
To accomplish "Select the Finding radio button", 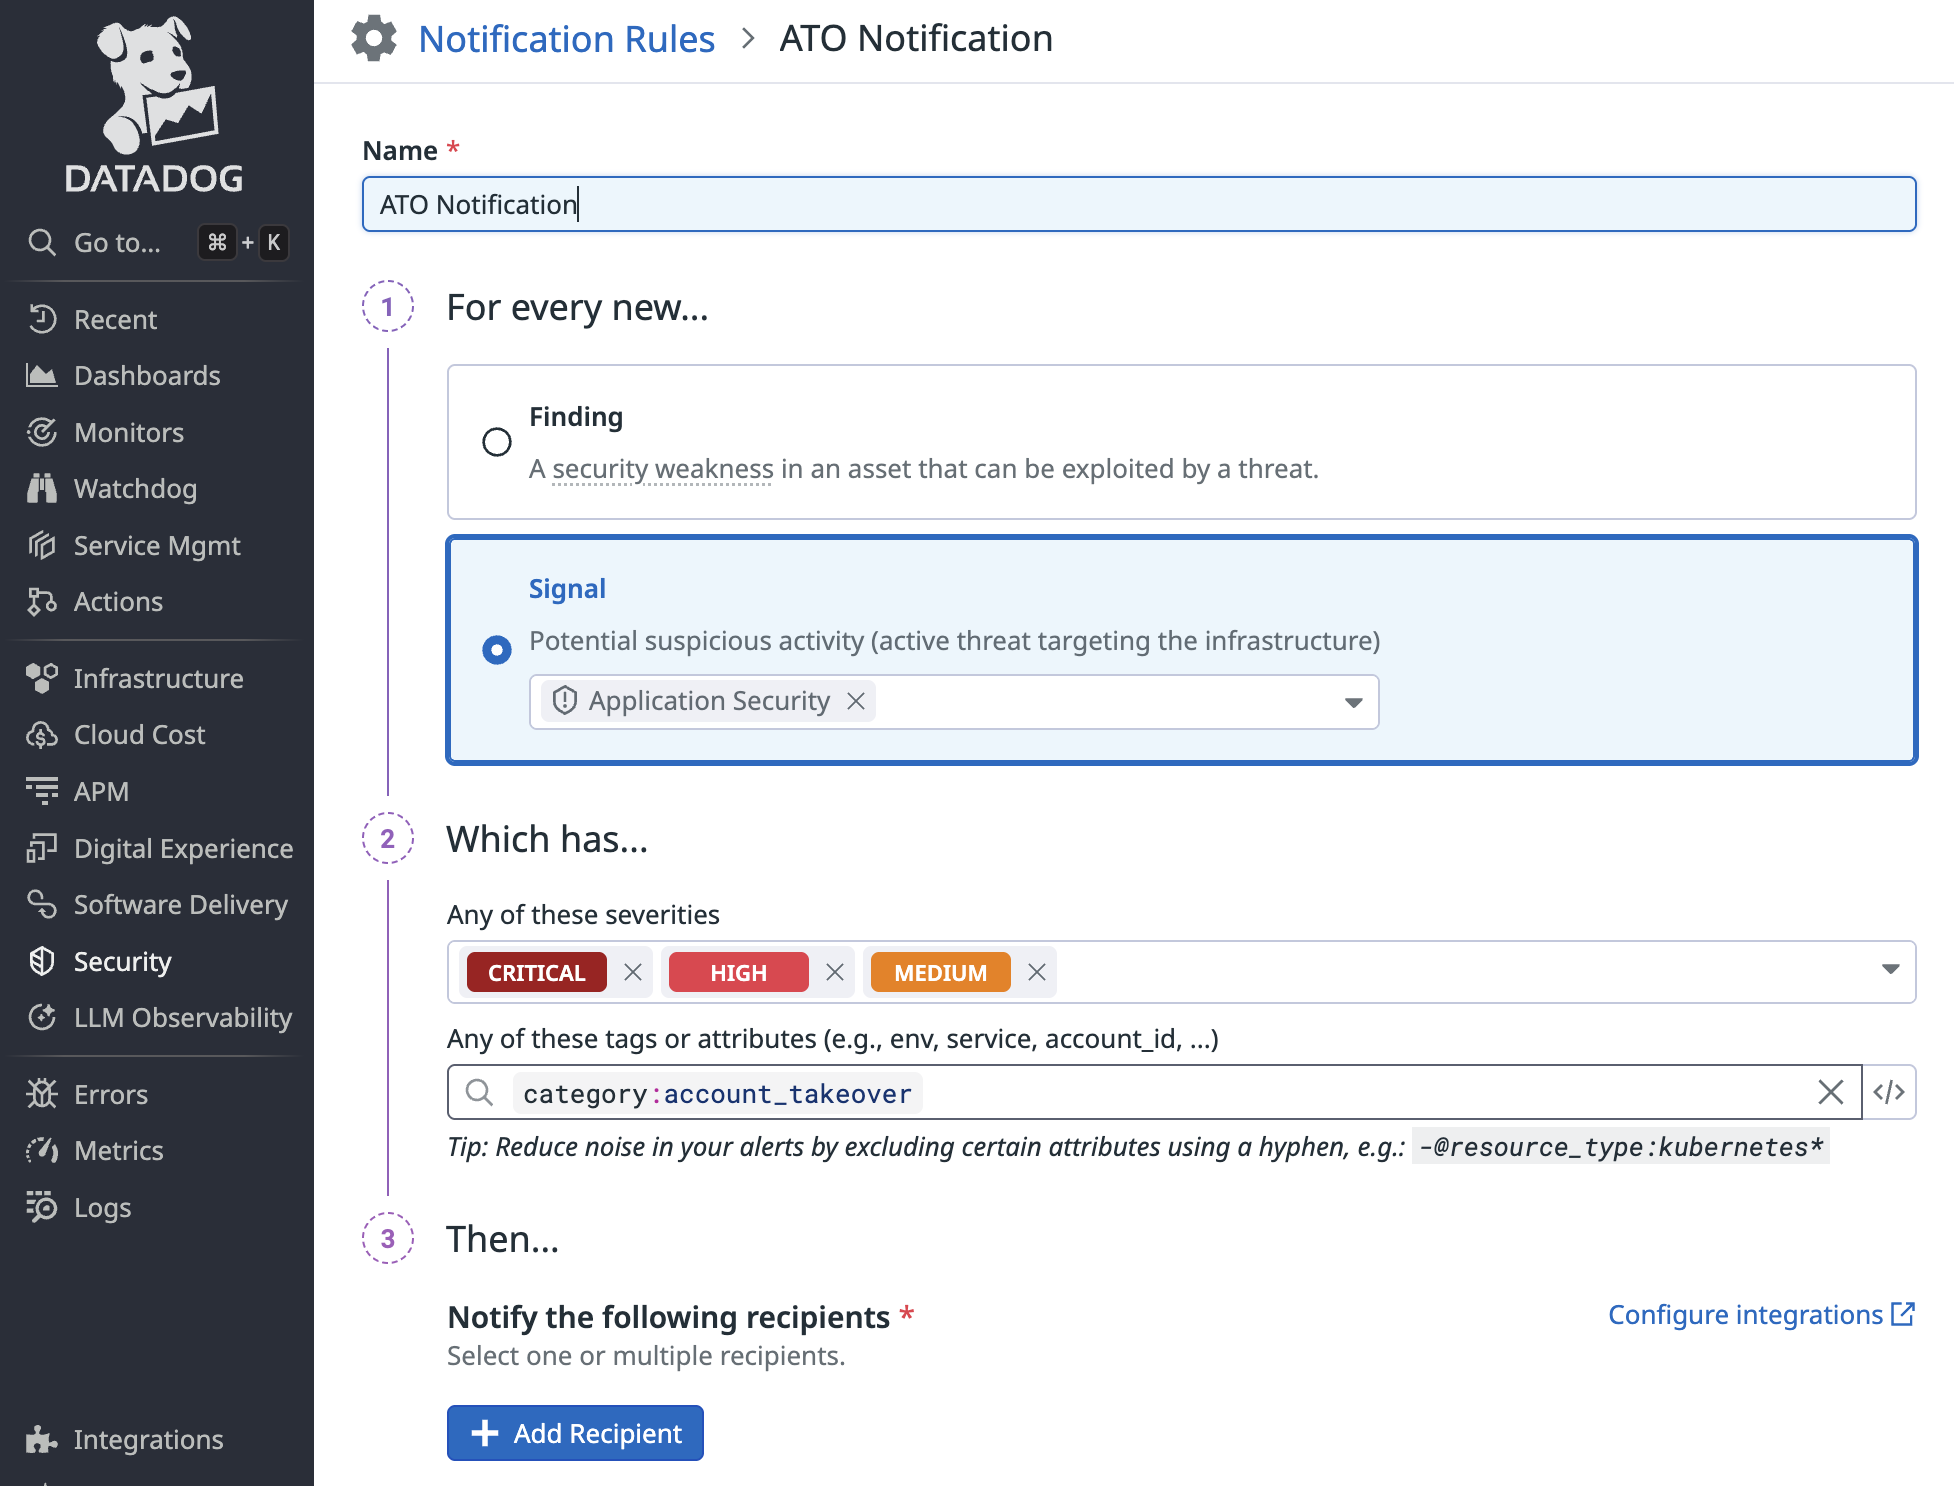I will pos(497,442).
